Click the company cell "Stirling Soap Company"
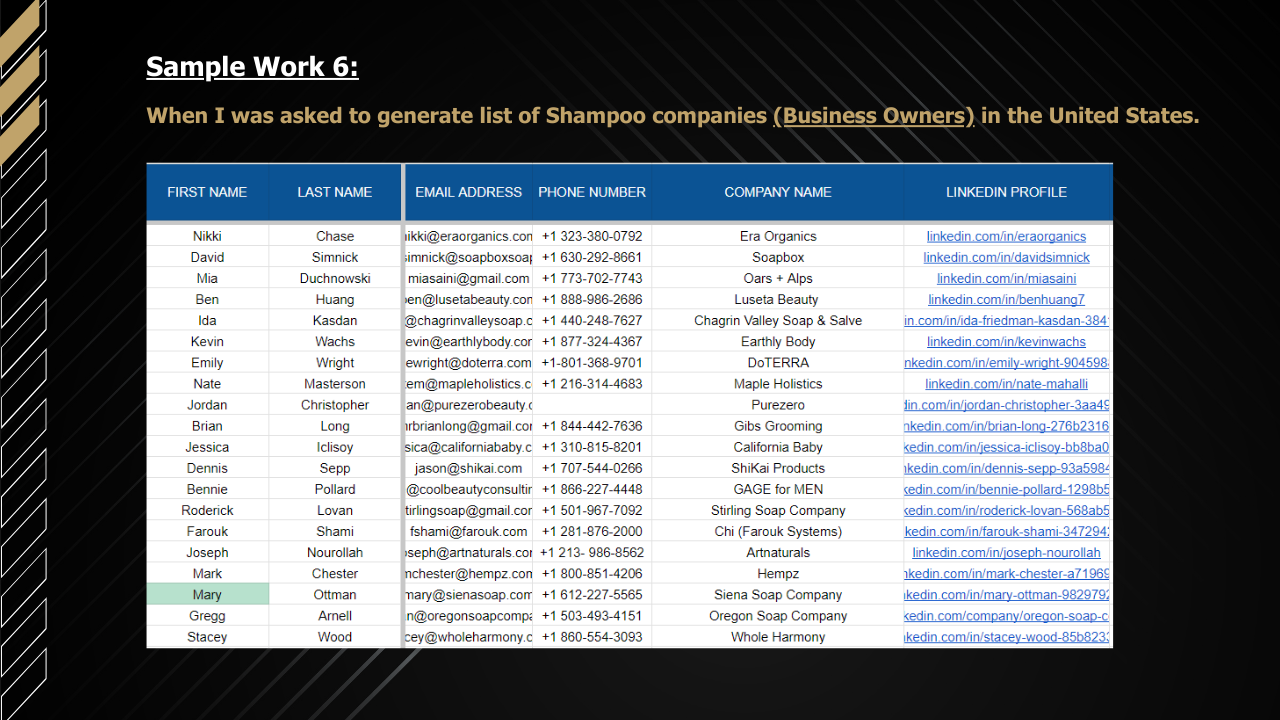The image size is (1280, 720). click(x=778, y=510)
